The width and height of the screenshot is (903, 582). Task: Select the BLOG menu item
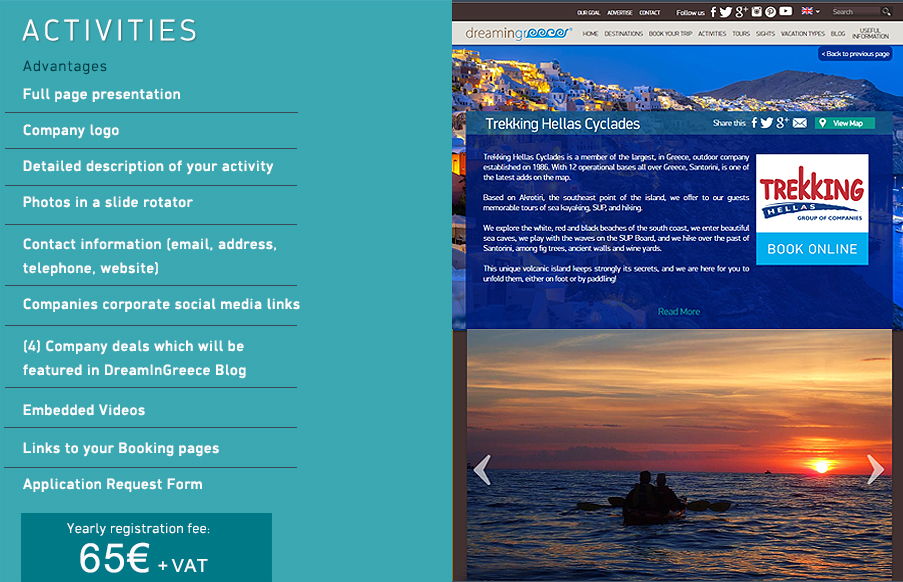coord(838,33)
